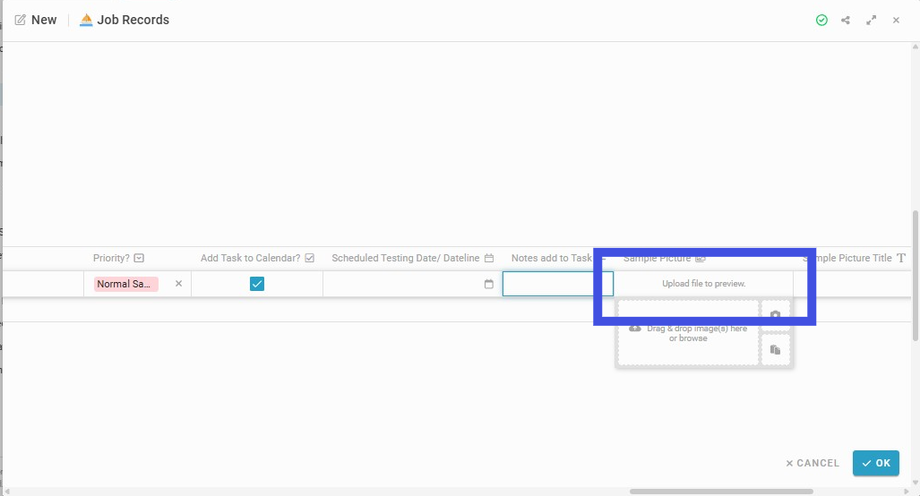
Task: Click the Scheduled Testing Date input cell
Action: [411, 284]
